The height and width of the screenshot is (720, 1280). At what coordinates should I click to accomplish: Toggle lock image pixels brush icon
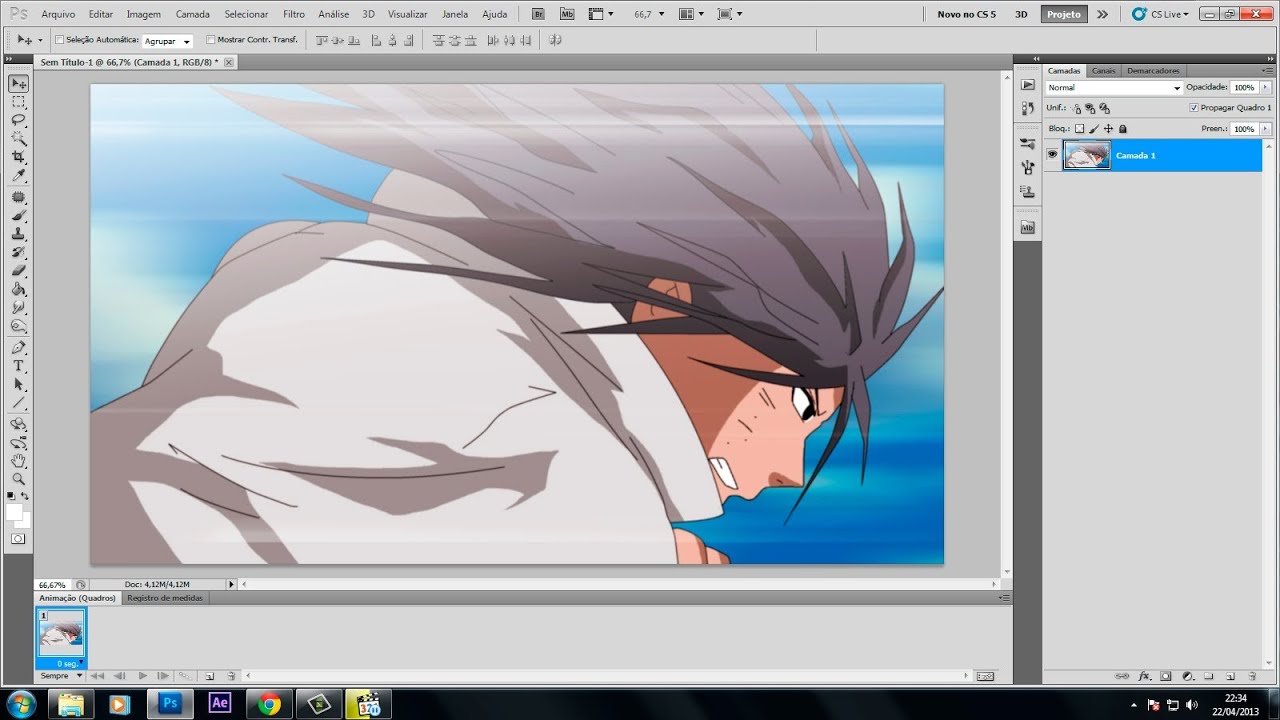(1094, 129)
